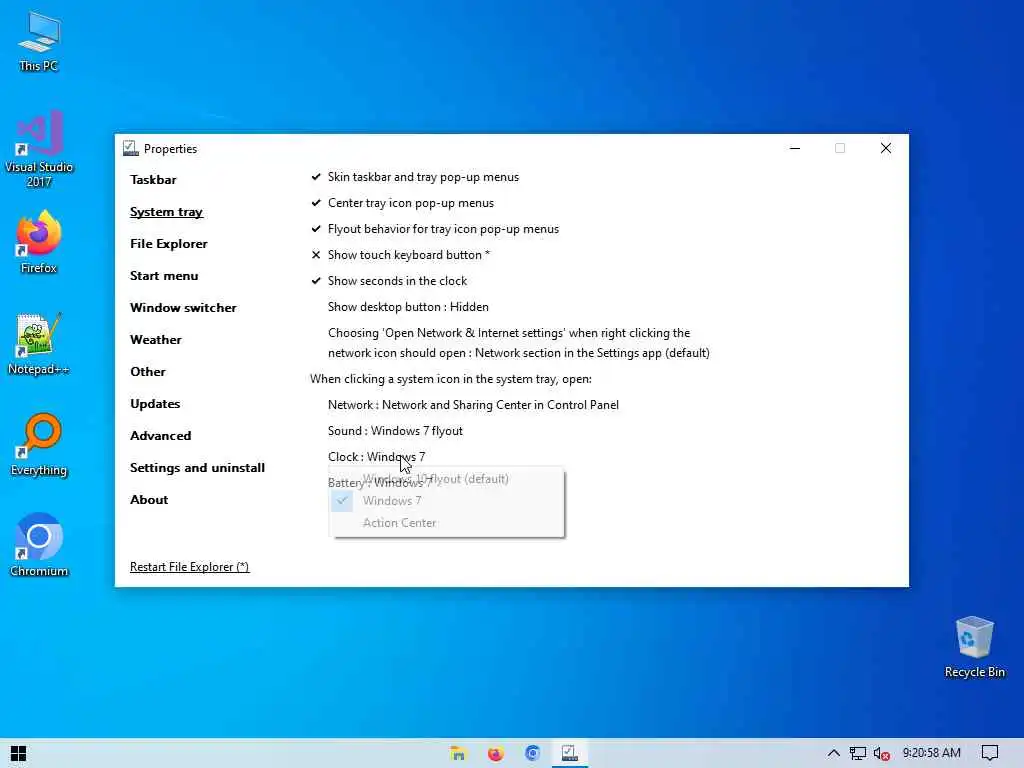Switch to the Window switcher section

tap(183, 308)
